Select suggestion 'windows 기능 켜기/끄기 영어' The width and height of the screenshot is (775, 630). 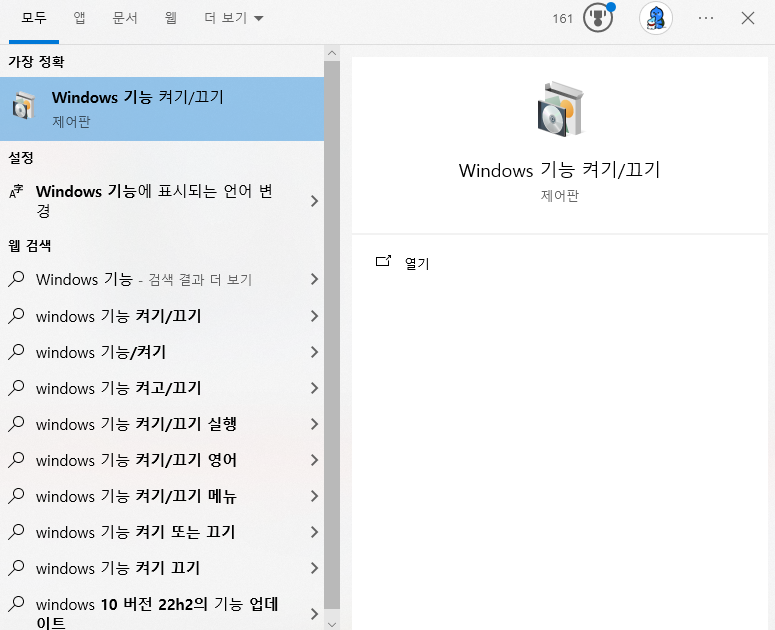(162, 460)
